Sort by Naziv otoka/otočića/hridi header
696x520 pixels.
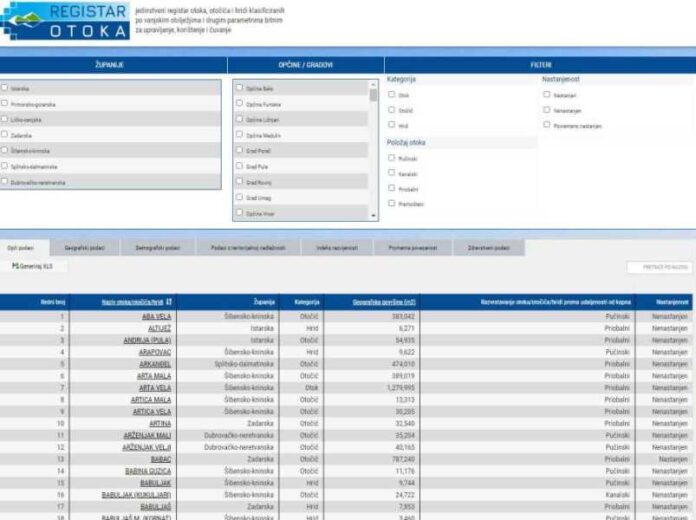131,301
